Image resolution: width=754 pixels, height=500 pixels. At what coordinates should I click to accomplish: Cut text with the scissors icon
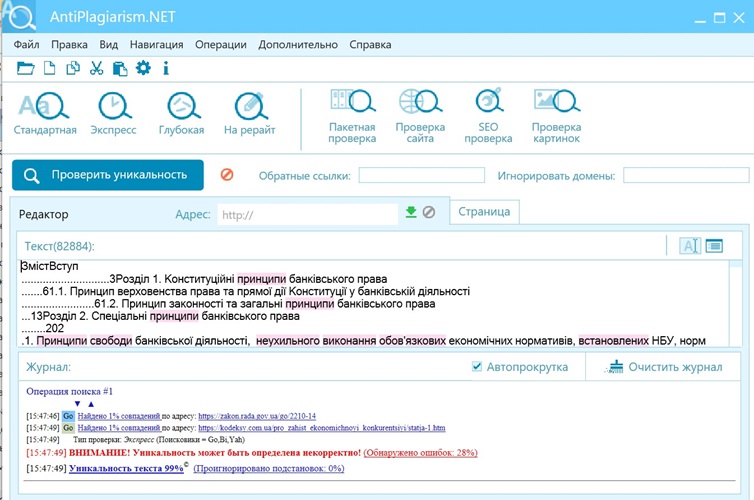click(x=97, y=68)
